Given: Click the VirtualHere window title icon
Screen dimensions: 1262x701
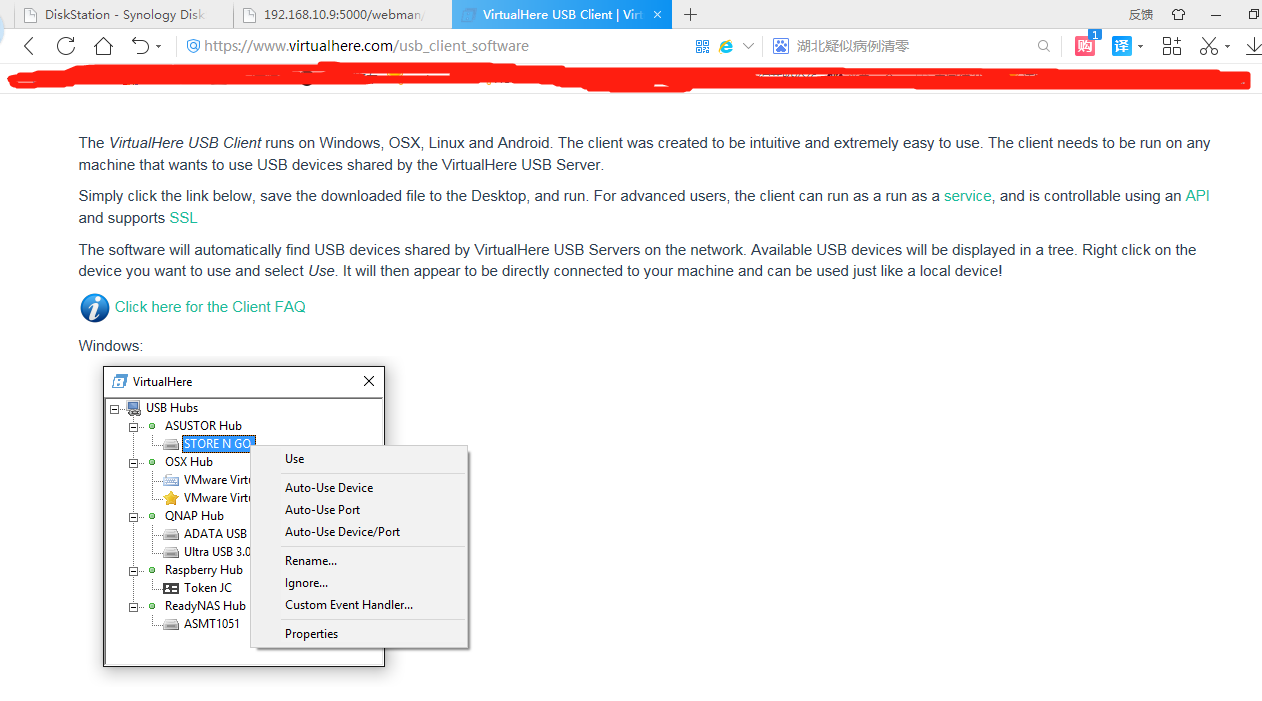Looking at the screenshot, I should coord(120,381).
